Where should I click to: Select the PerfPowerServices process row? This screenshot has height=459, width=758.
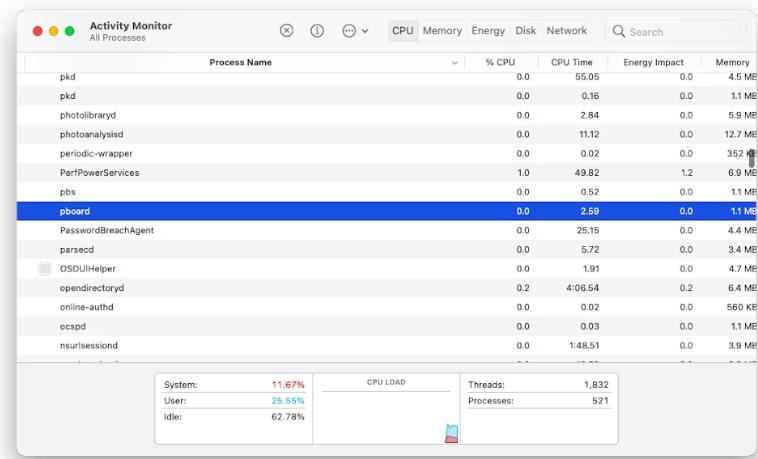point(387,173)
